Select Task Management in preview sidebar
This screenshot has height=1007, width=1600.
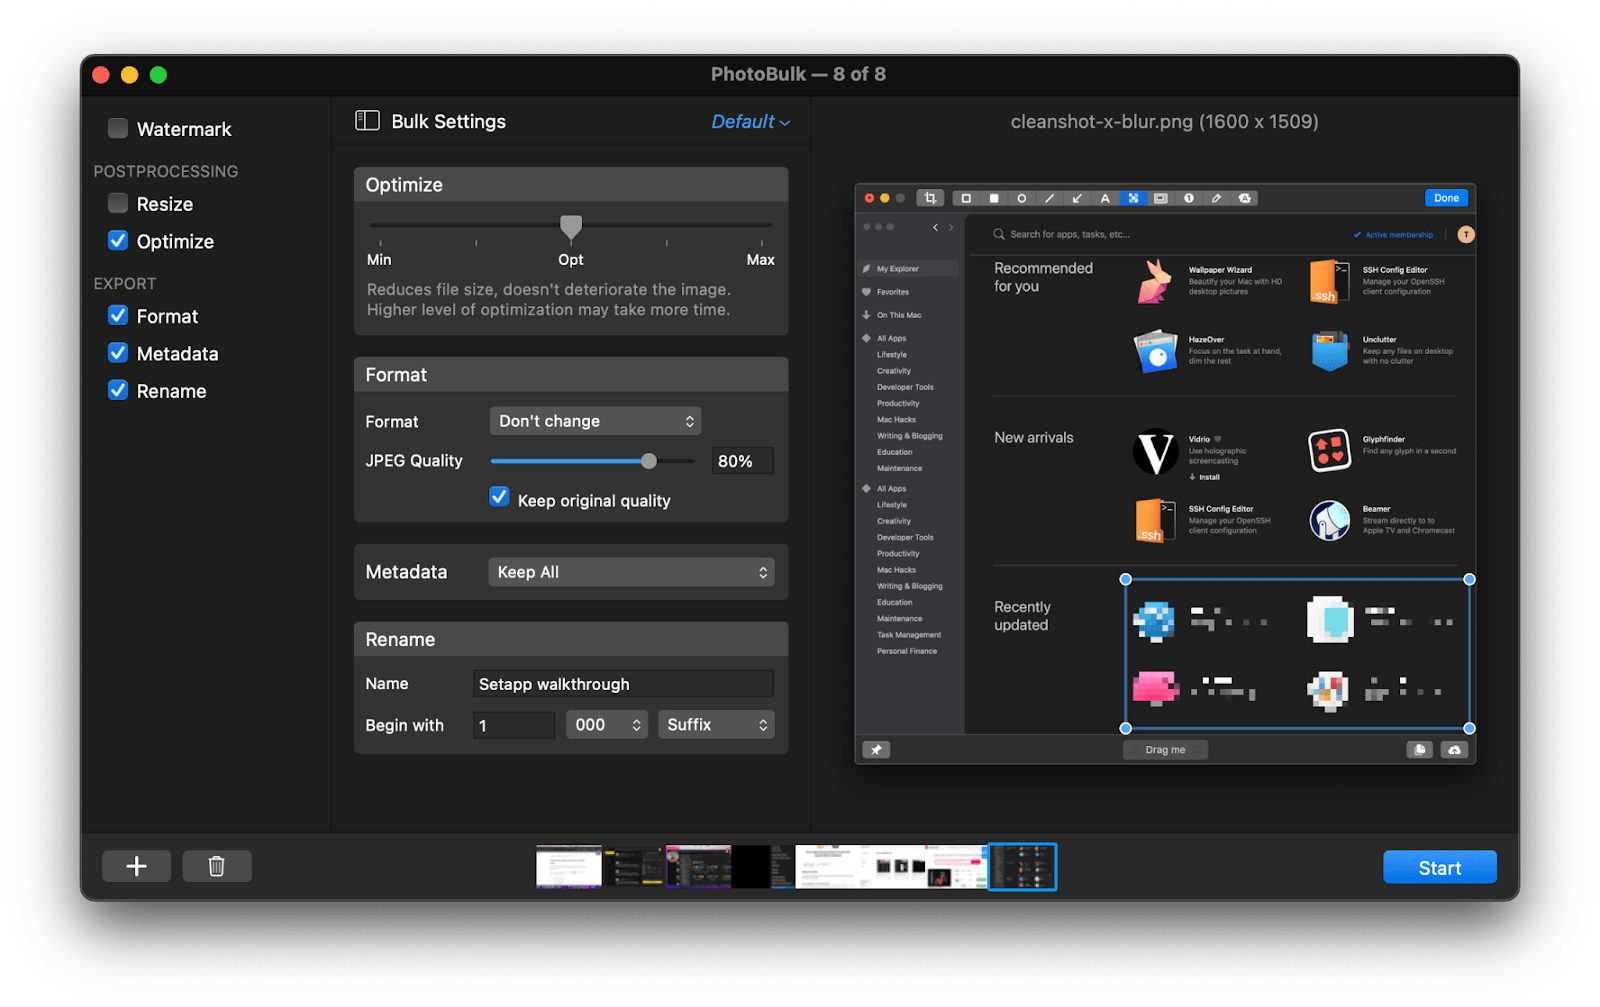tap(909, 635)
